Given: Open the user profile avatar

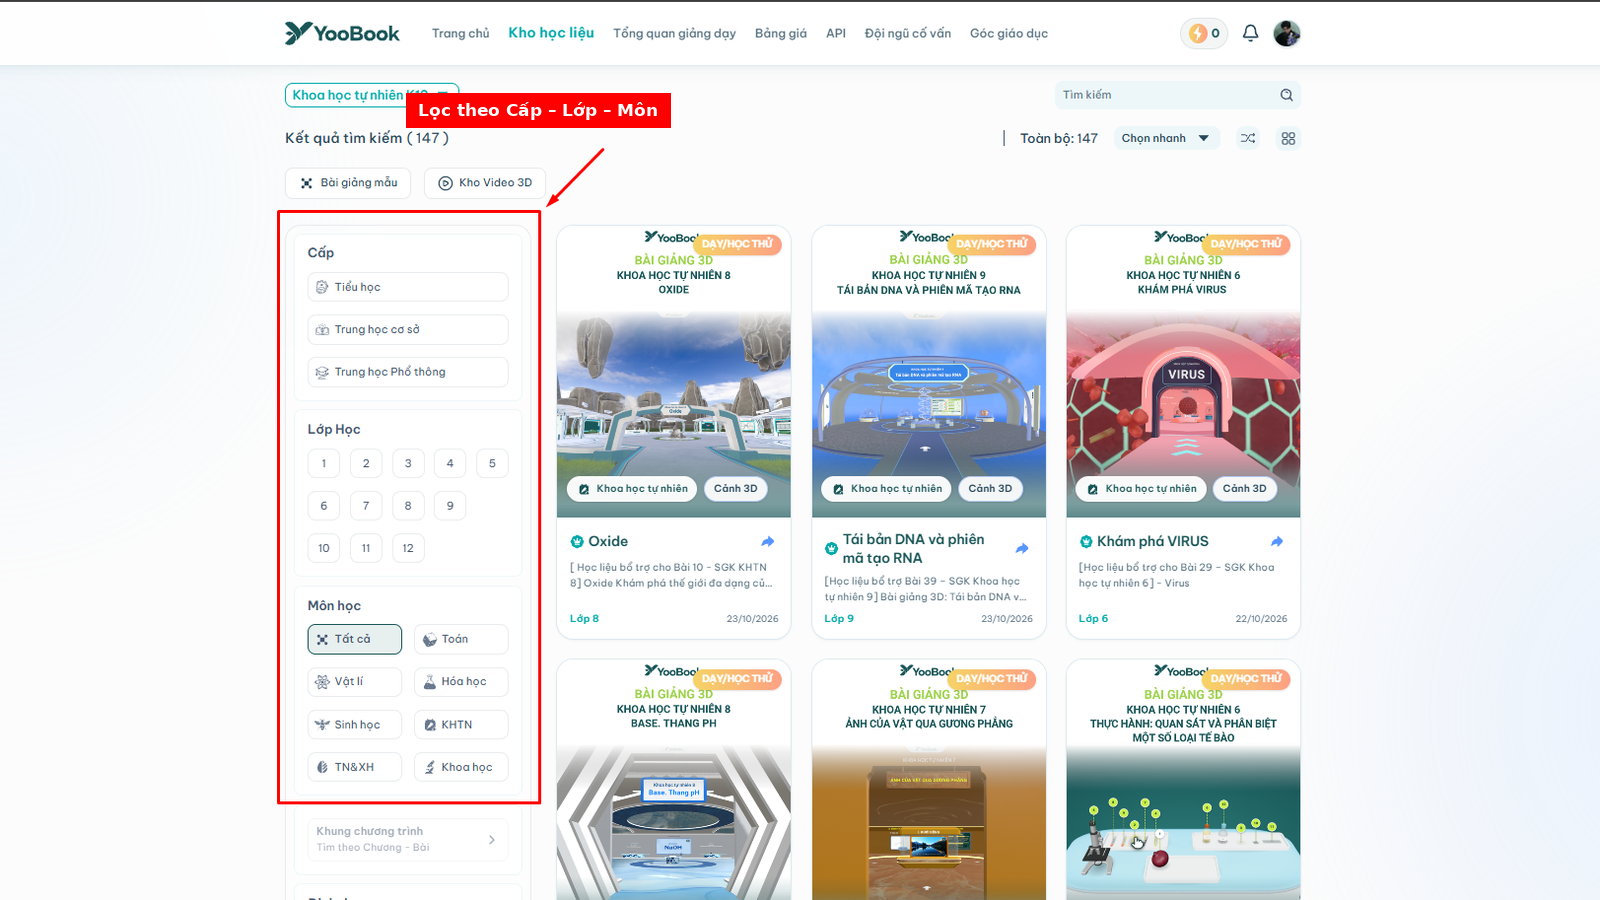Looking at the screenshot, I should 1287,33.
